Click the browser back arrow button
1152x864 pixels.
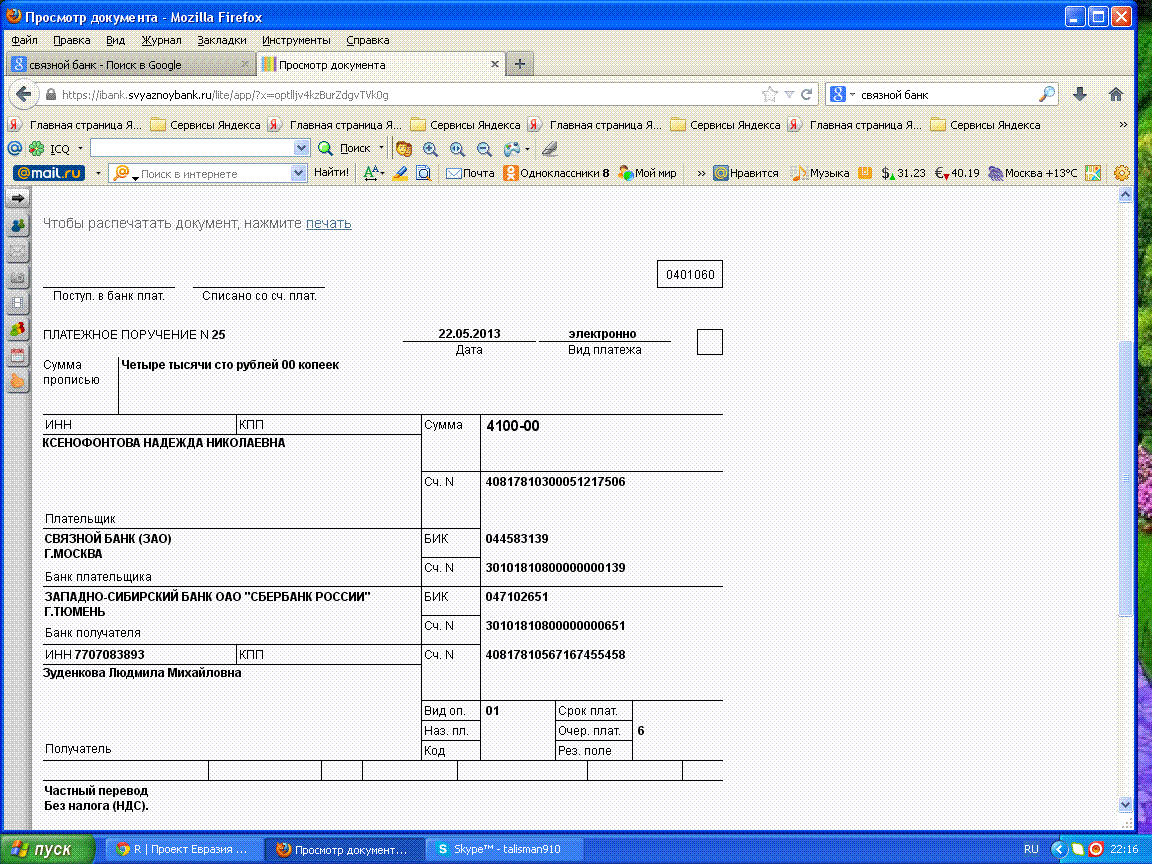pos(24,94)
